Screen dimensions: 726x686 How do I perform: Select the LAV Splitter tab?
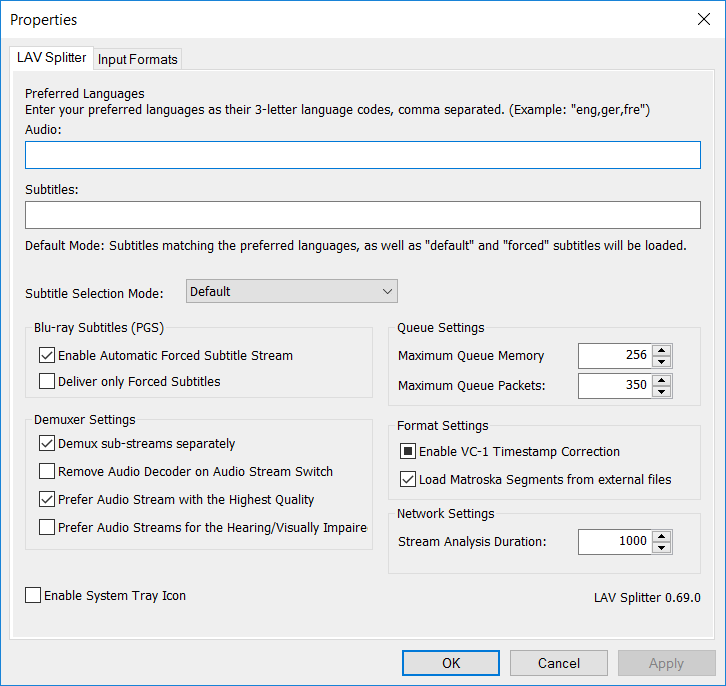52,58
